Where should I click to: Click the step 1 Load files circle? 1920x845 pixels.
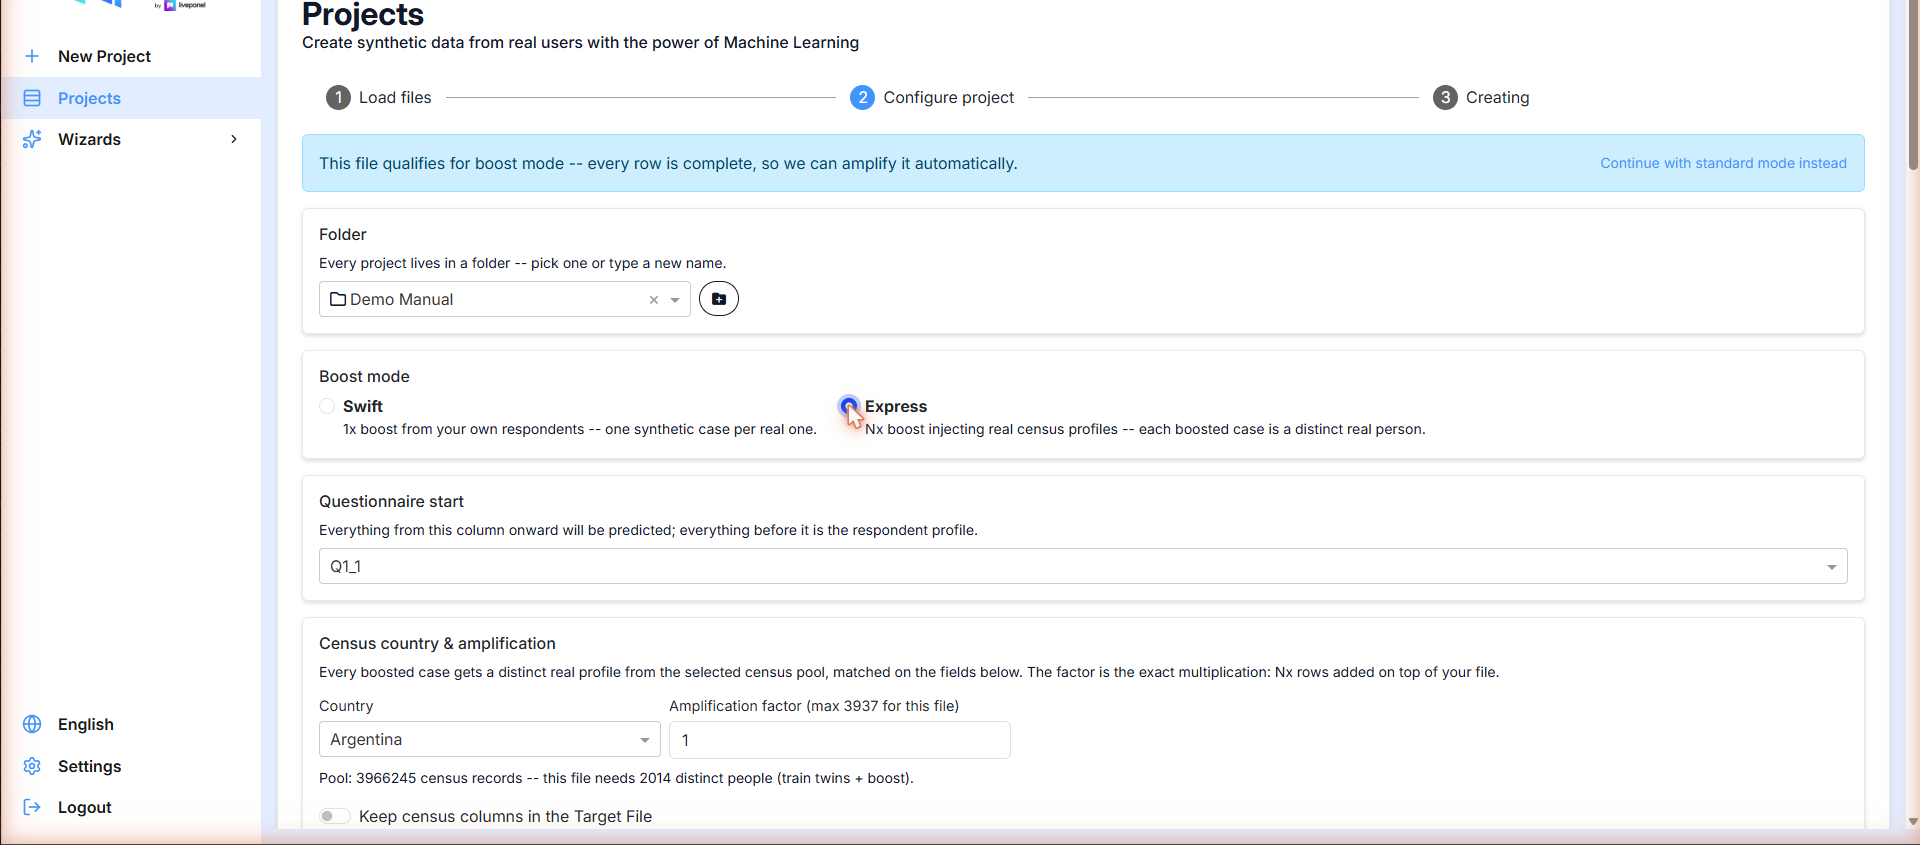tap(338, 97)
